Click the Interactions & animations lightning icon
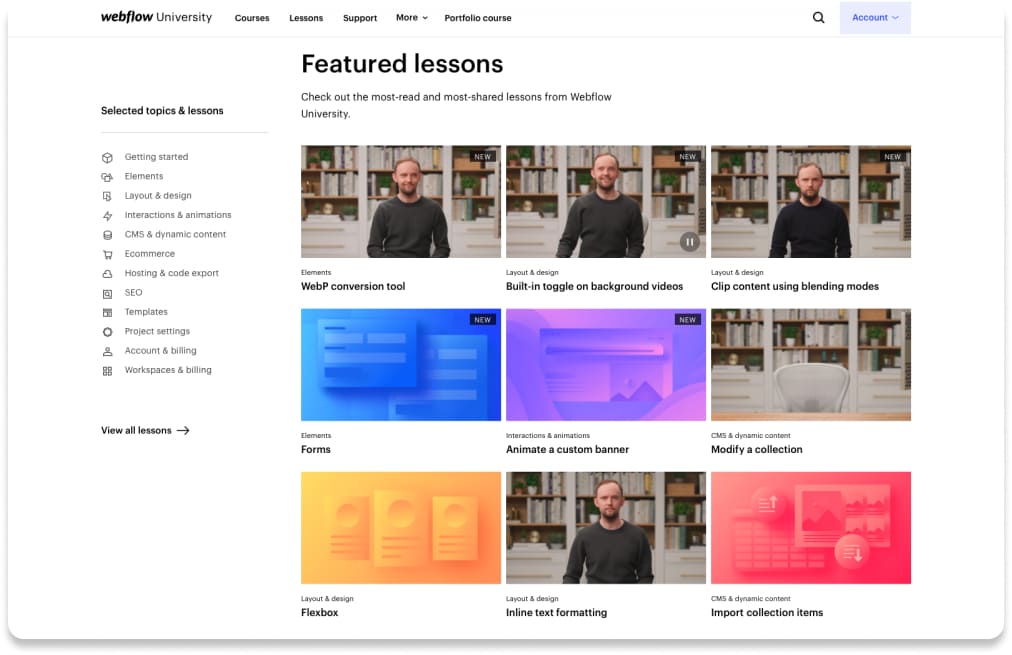This screenshot has width=1012, height=655. tap(107, 215)
